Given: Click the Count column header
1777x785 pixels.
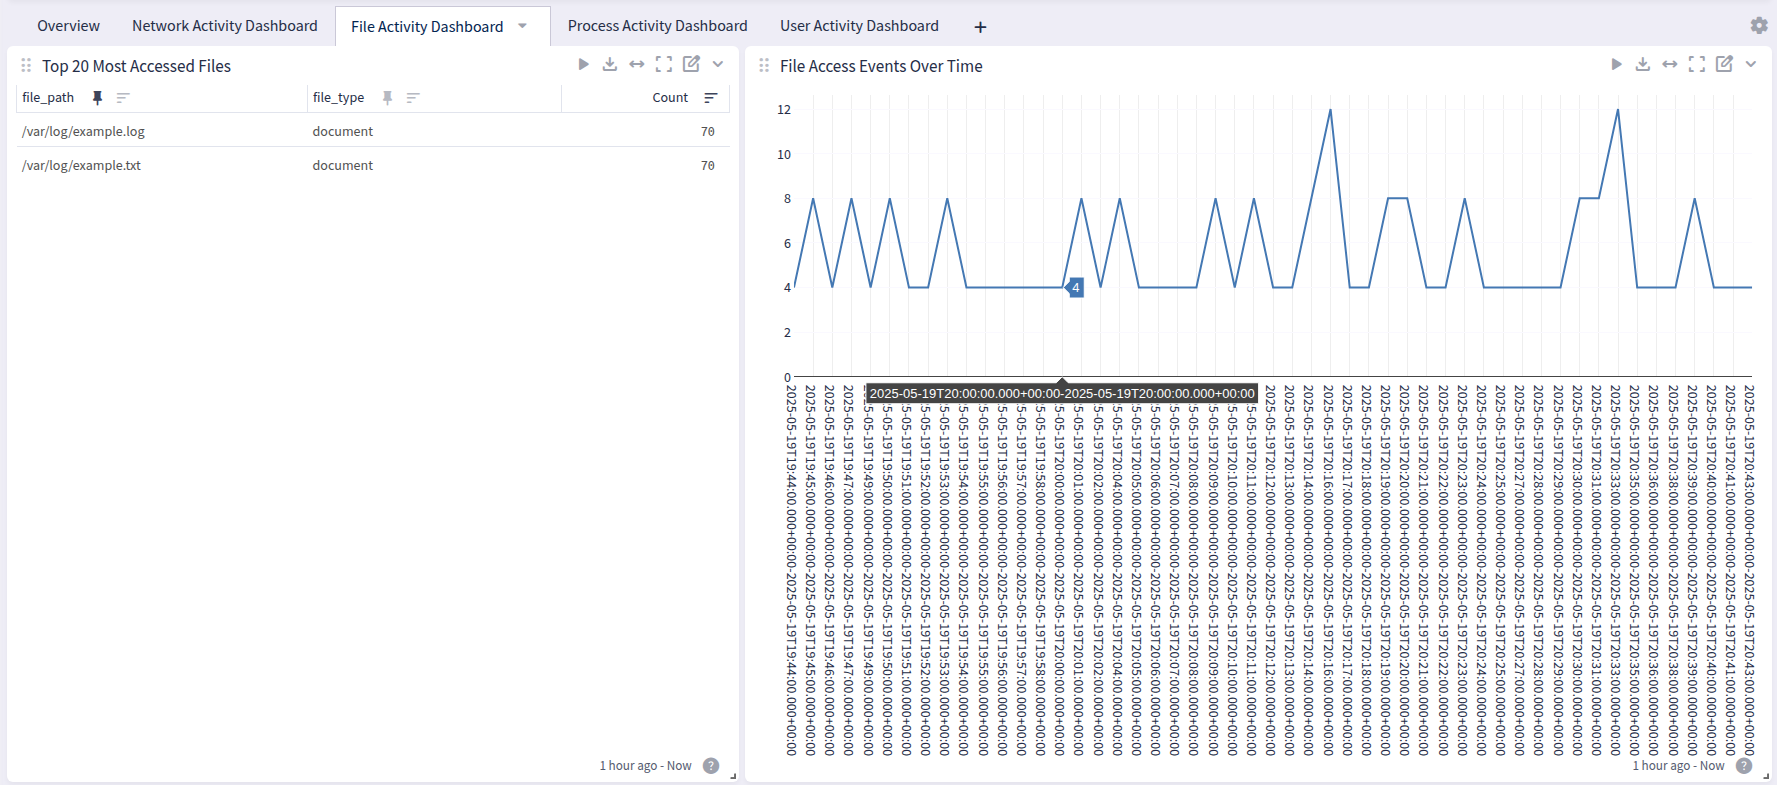Looking at the screenshot, I should (x=670, y=97).
